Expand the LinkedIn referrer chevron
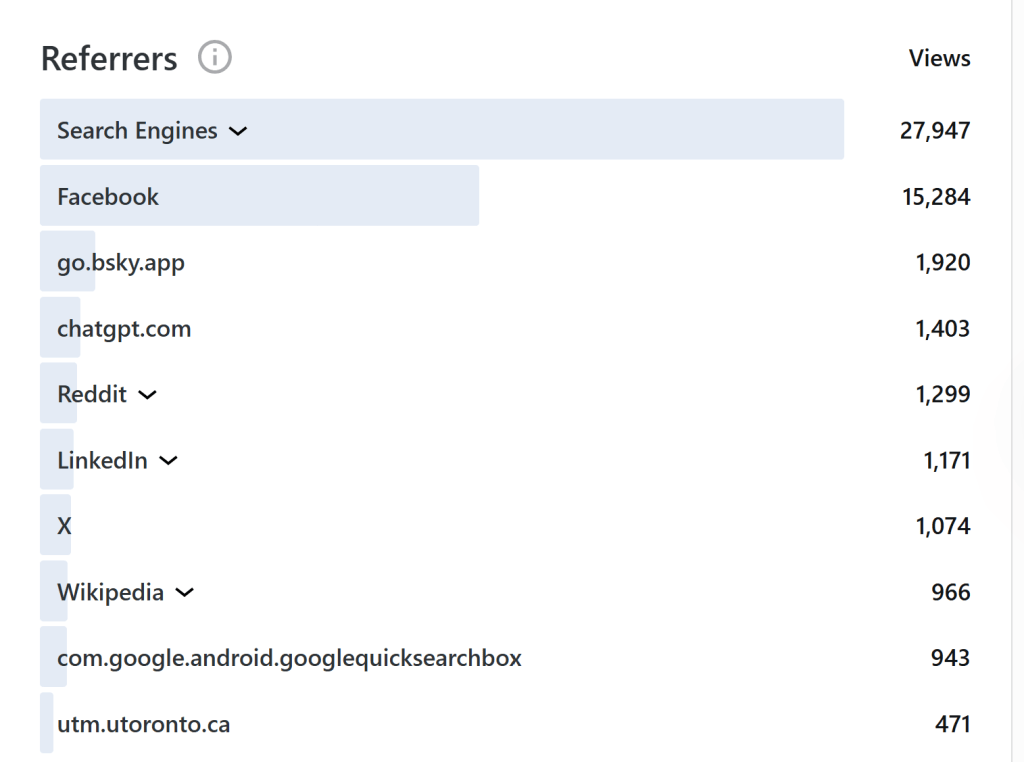The width and height of the screenshot is (1024, 762). click(x=168, y=461)
